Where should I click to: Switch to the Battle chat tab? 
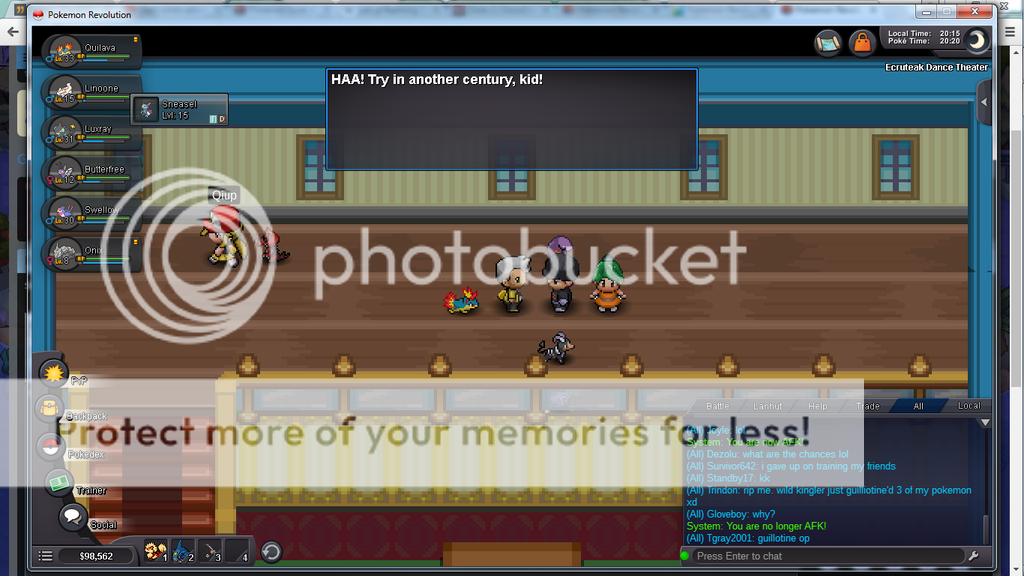pos(717,406)
